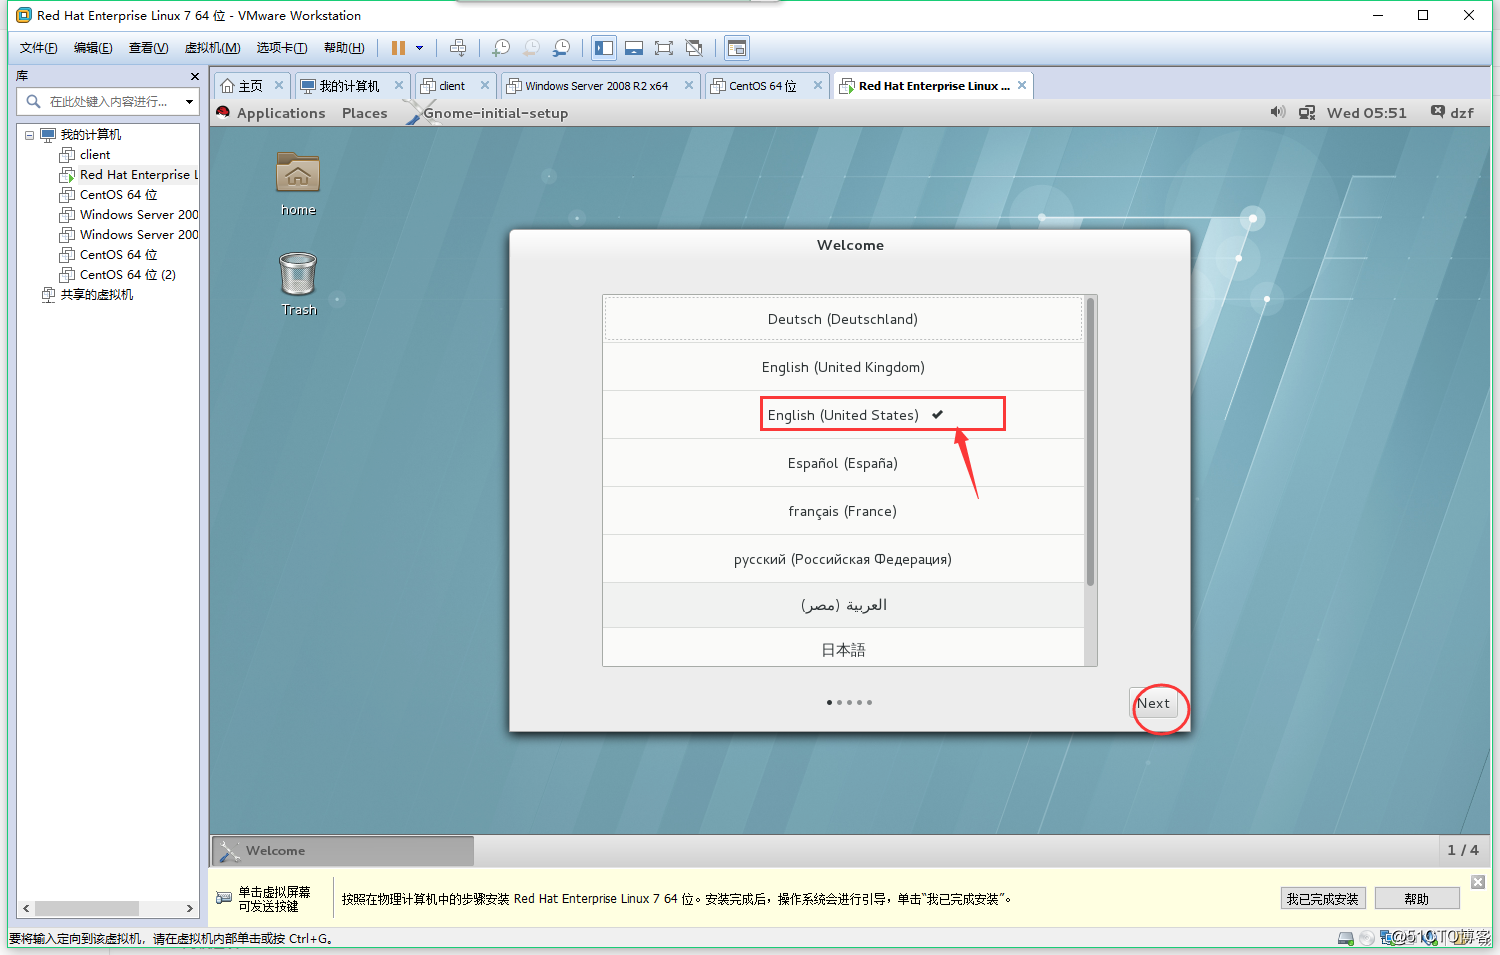Select Deutsch (Deutschland) language
The width and height of the screenshot is (1500, 955).
843,319
